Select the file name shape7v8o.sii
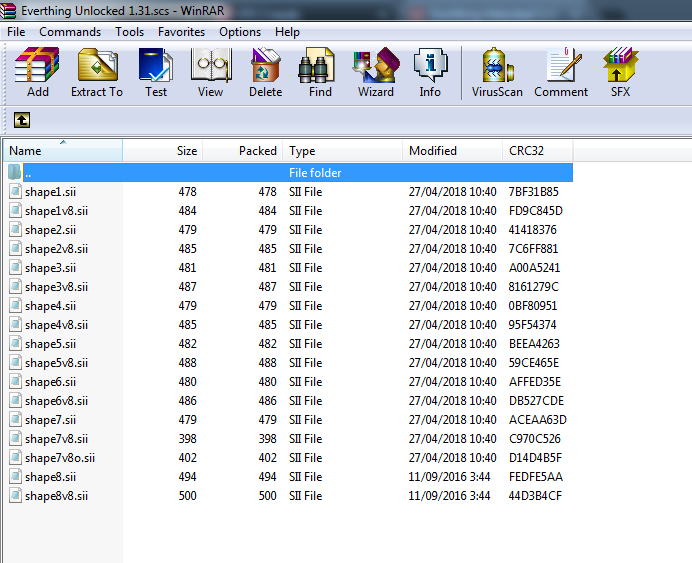The image size is (692, 563). pyautogui.click(x=60, y=458)
